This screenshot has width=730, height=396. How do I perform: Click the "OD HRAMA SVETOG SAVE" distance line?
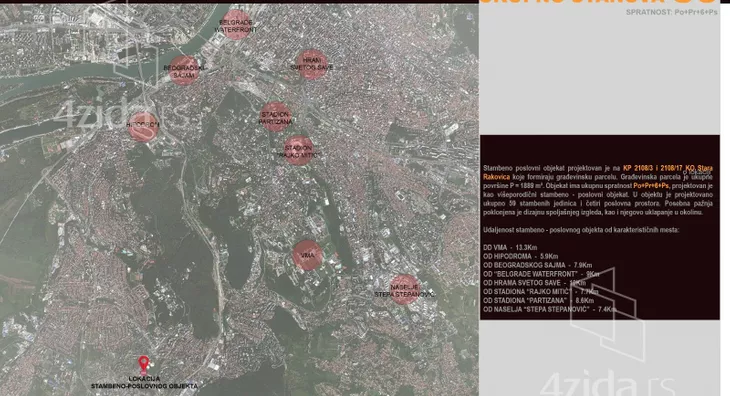pos(534,283)
